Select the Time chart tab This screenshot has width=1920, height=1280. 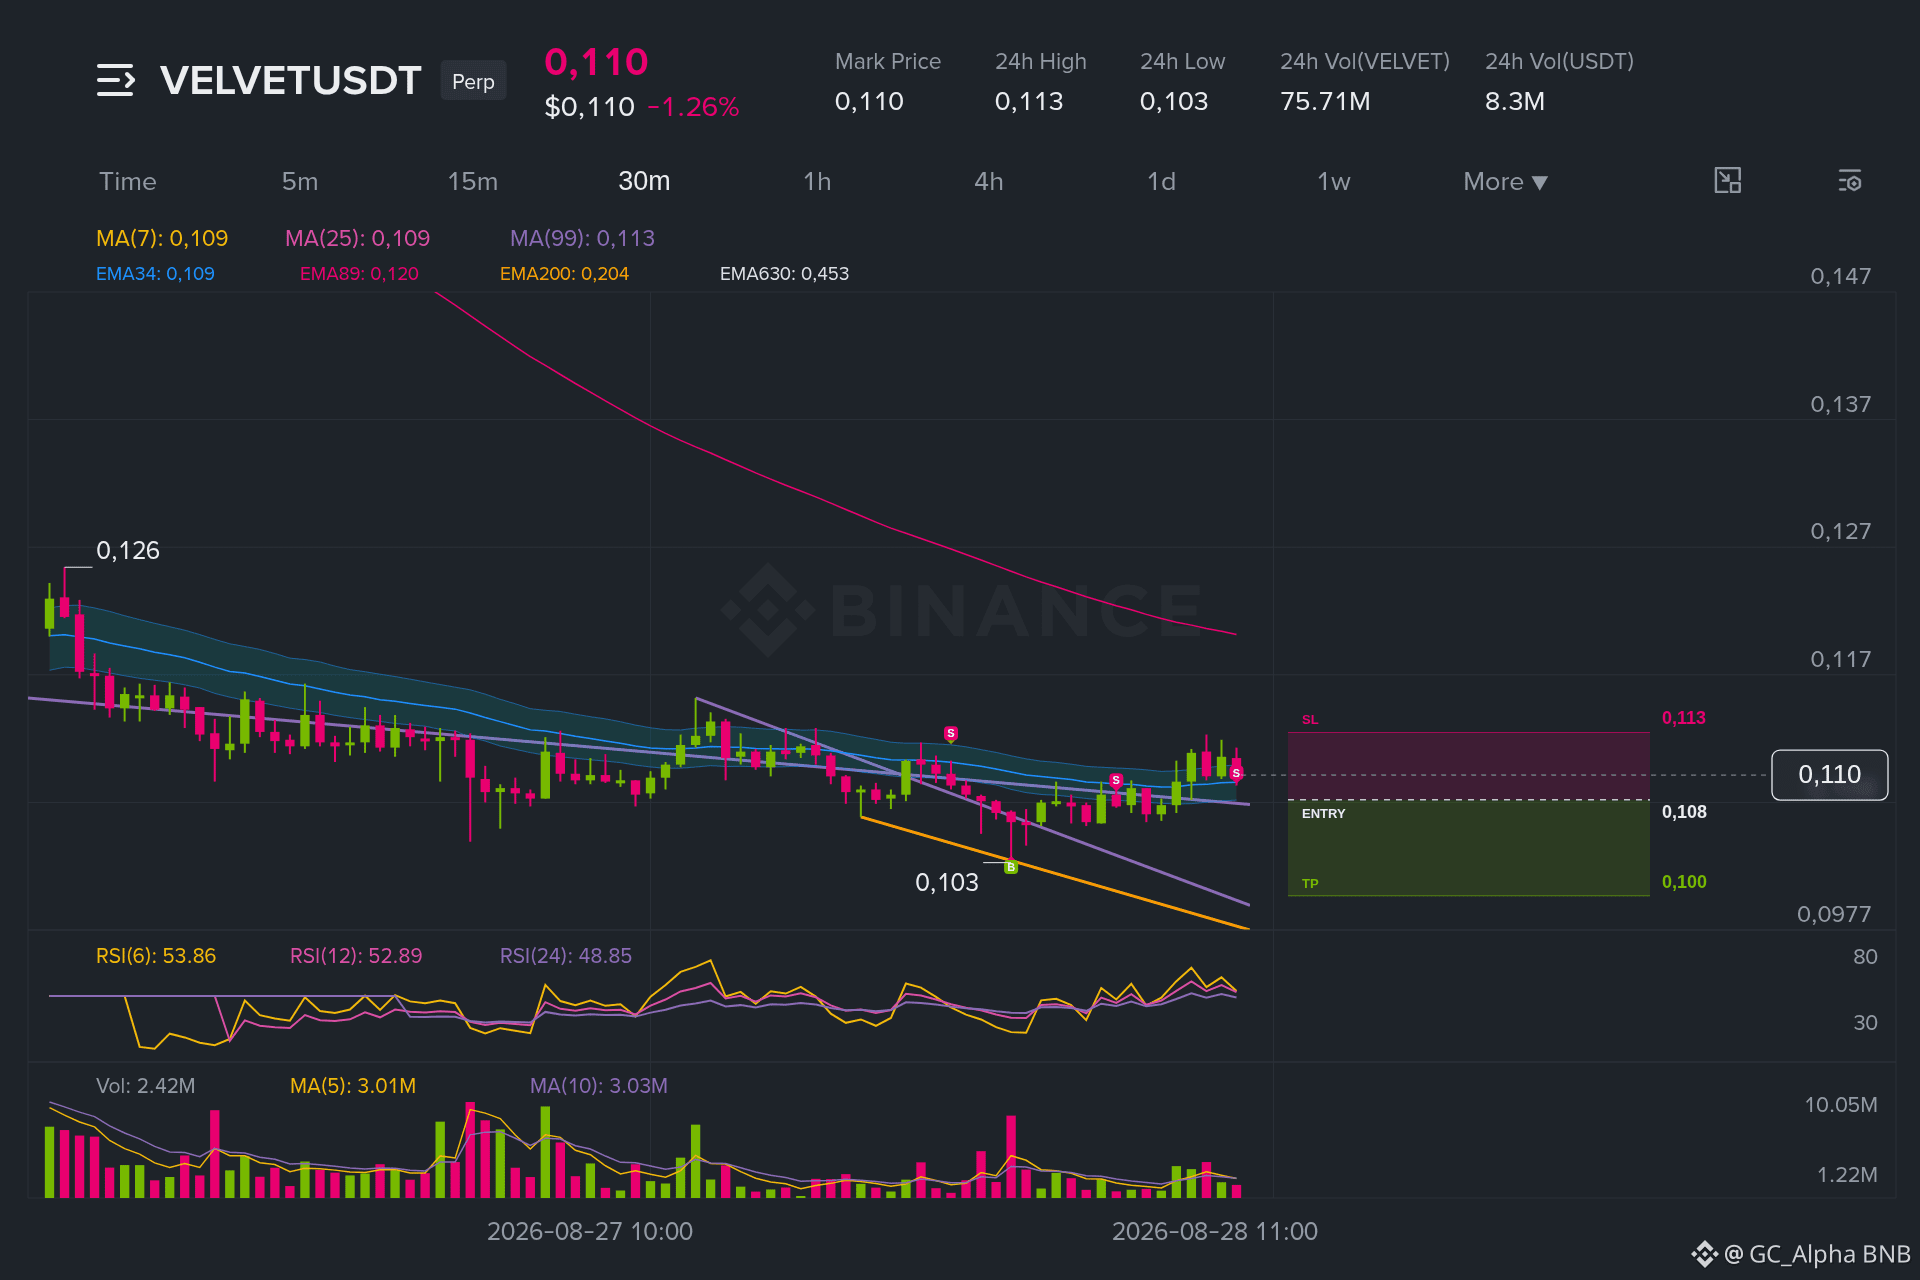point(128,181)
